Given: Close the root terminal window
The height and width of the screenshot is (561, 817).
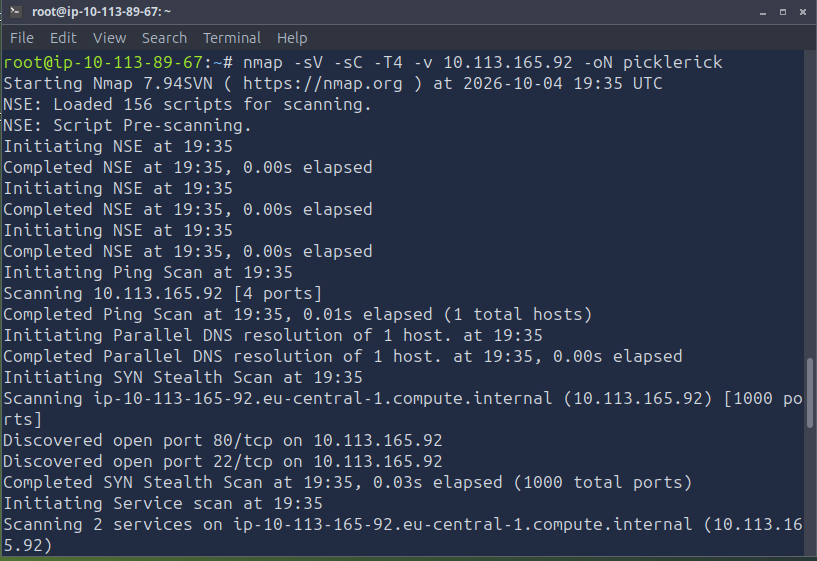Looking at the screenshot, I should pyautogui.click(x=802, y=12).
